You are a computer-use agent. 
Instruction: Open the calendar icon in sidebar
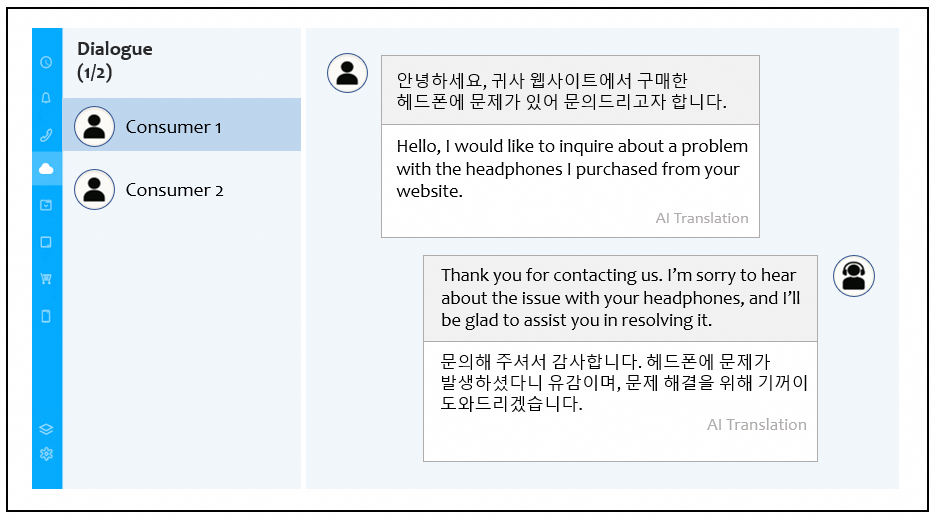point(46,205)
